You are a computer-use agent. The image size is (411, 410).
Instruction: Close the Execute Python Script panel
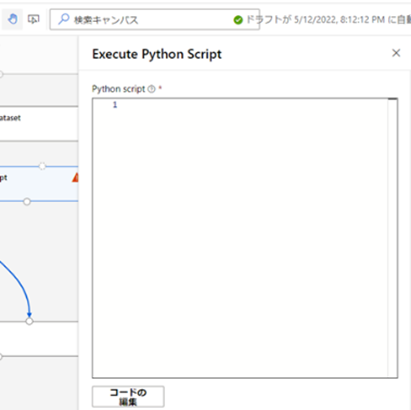coord(396,53)
